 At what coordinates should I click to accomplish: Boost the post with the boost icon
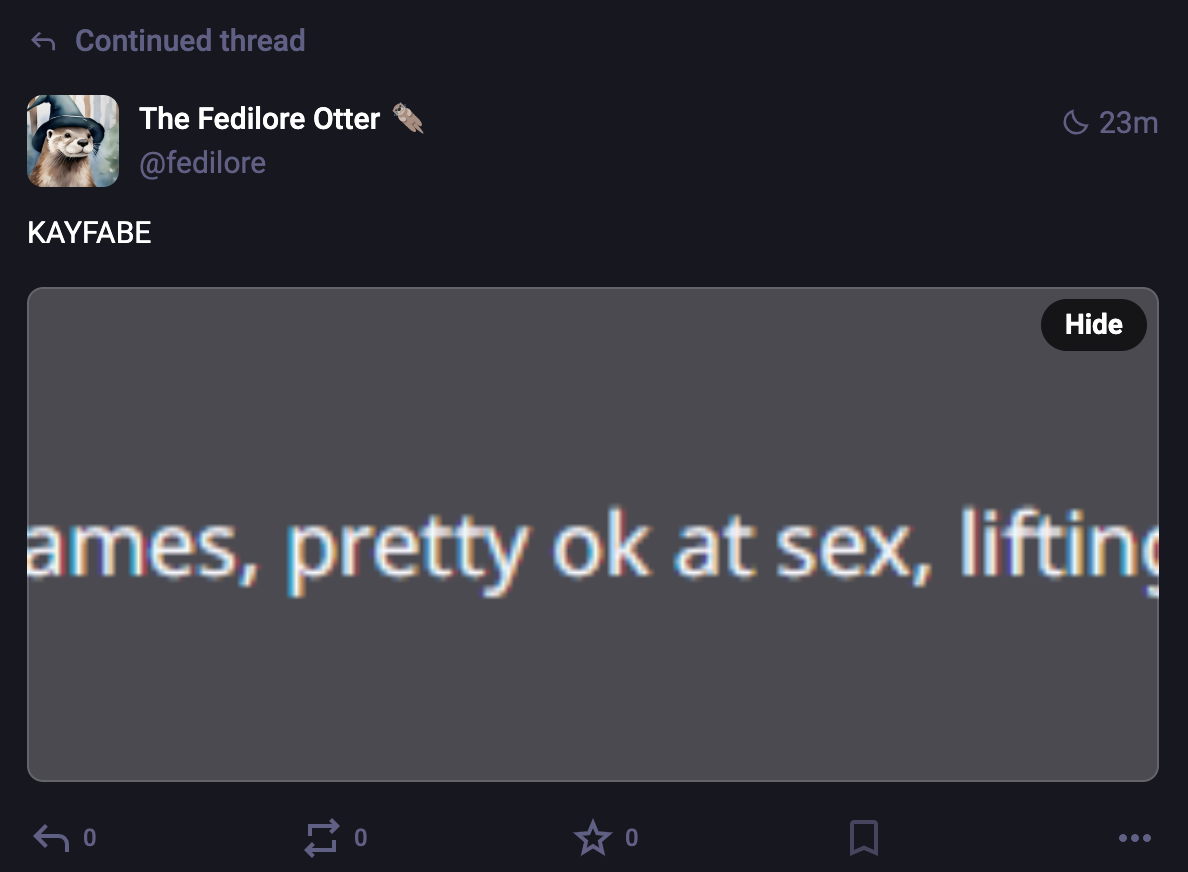click(322, 838)
